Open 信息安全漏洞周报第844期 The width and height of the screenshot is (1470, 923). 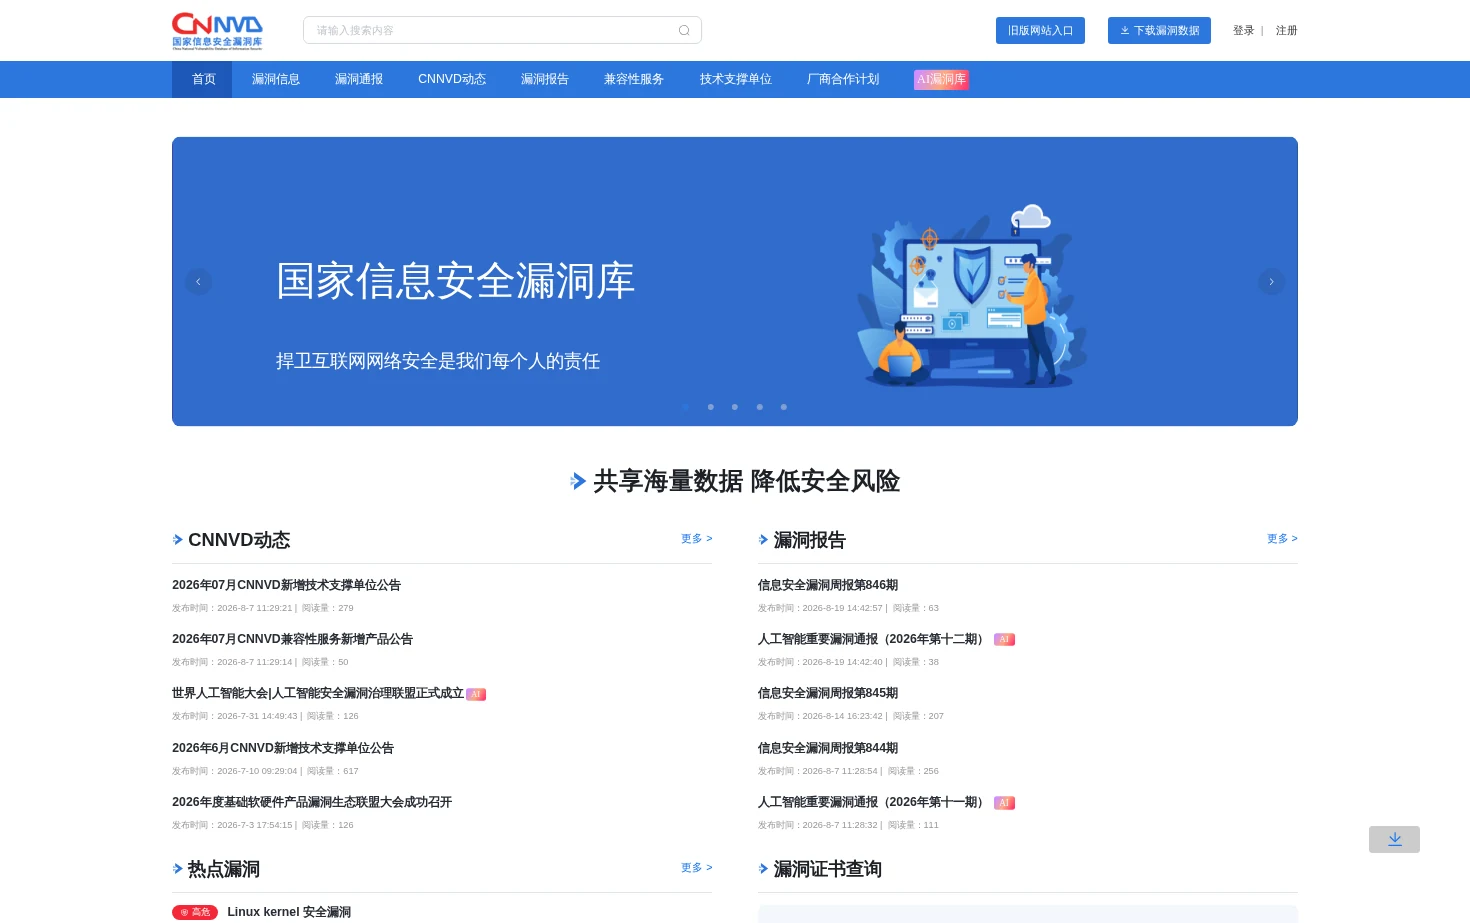coord(828,748)
